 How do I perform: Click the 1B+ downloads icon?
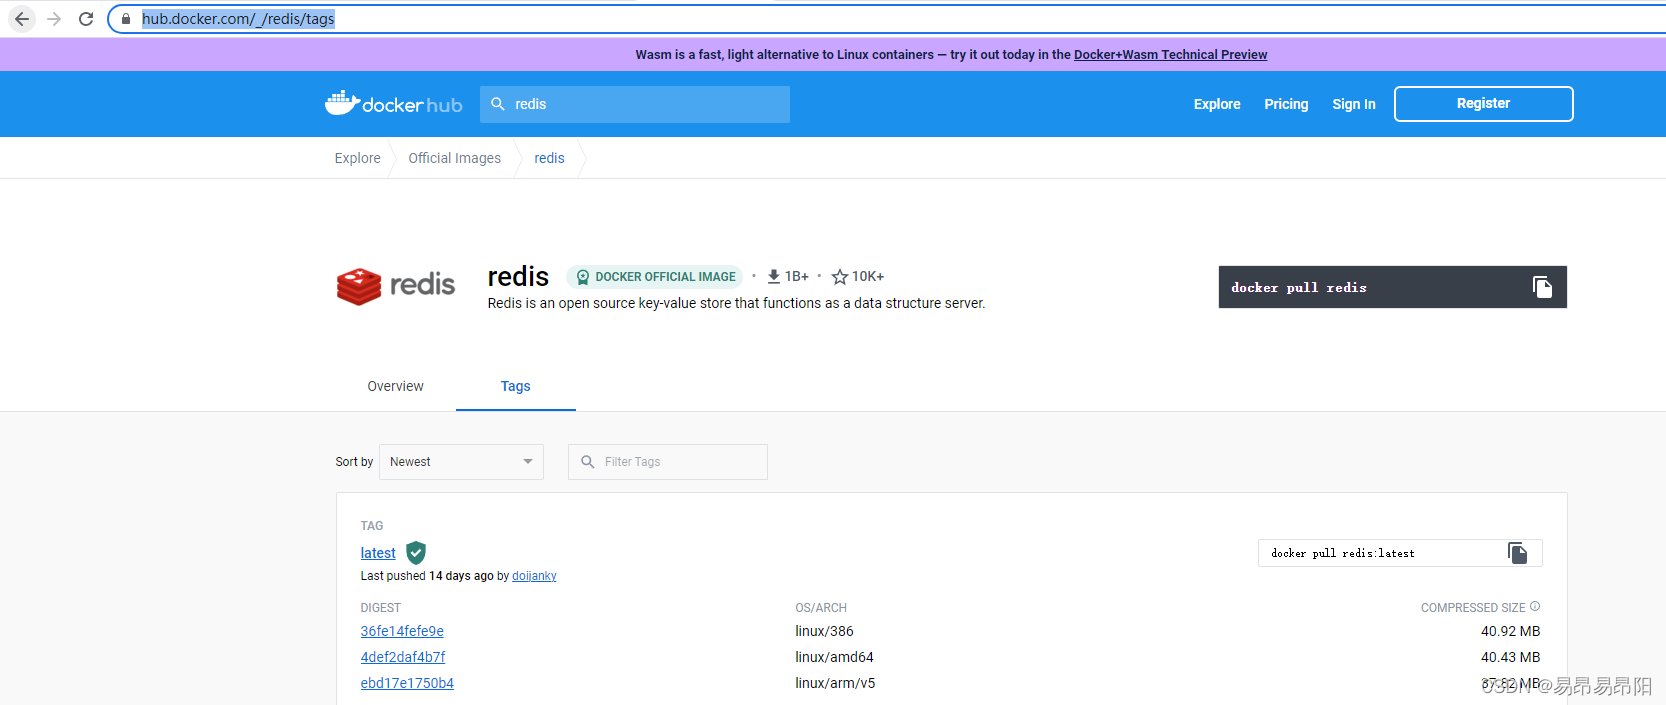pos(773,276)
